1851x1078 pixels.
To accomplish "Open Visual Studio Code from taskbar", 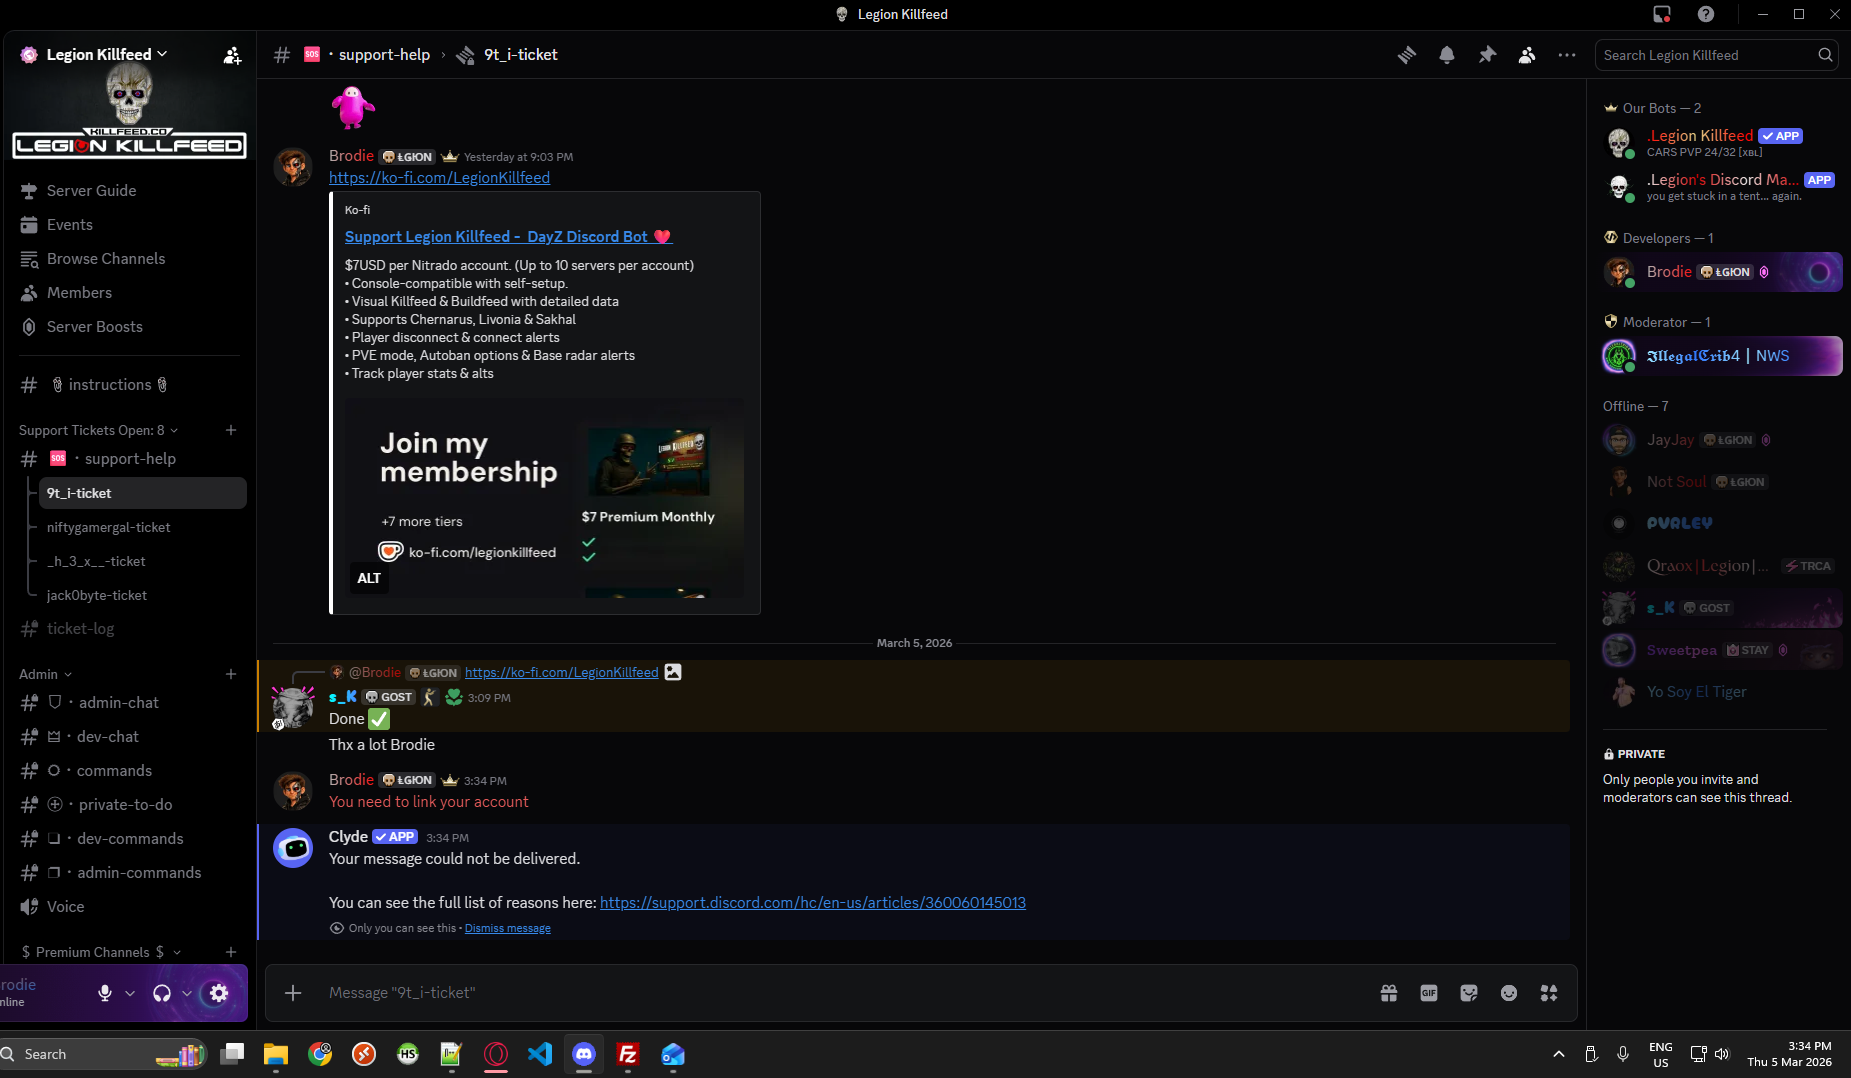I will coord(540,1054).
